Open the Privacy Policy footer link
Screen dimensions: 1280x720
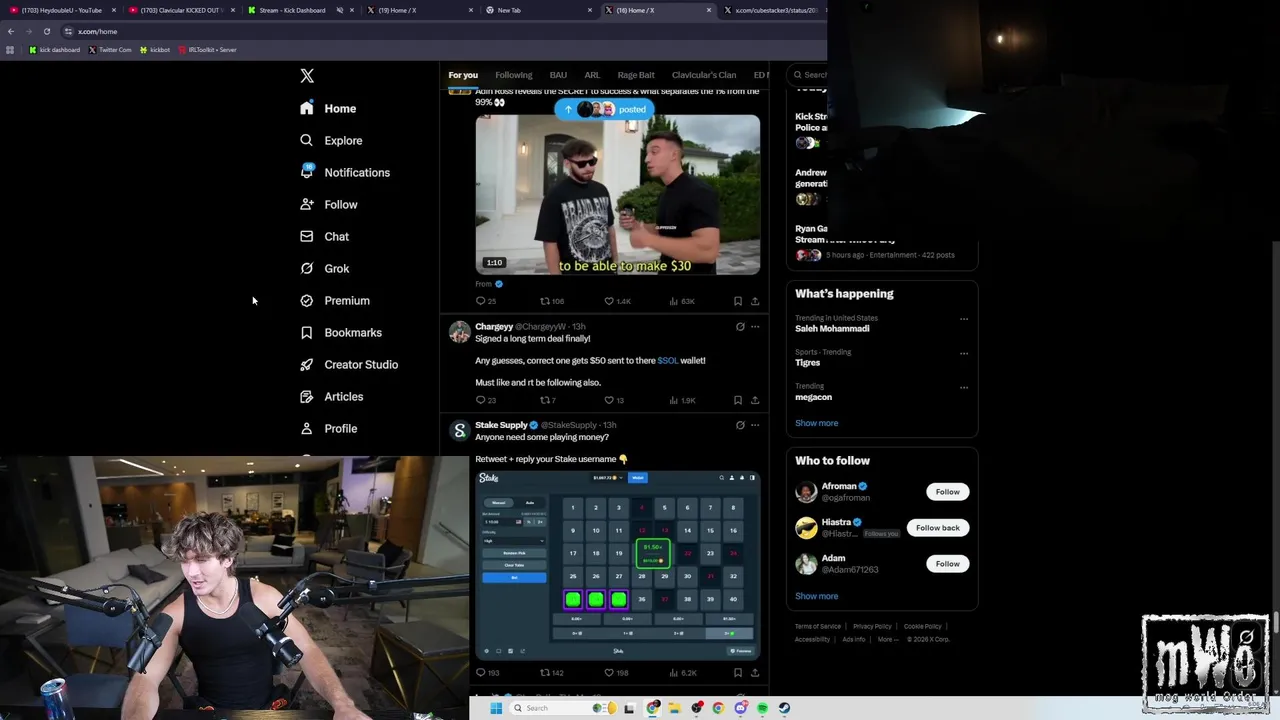872,627
